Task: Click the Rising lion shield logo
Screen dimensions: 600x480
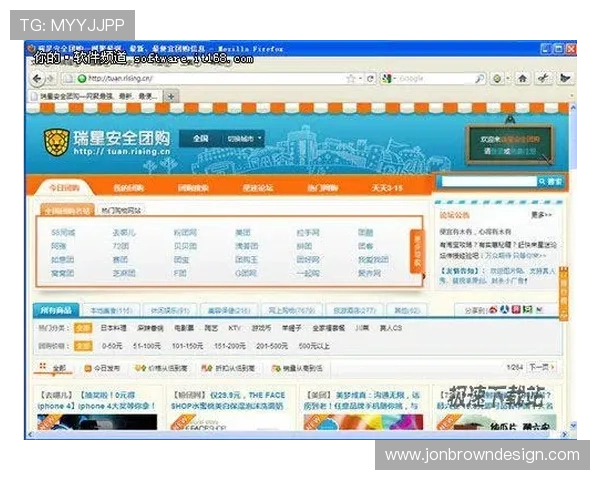Action: coord(56,142)
